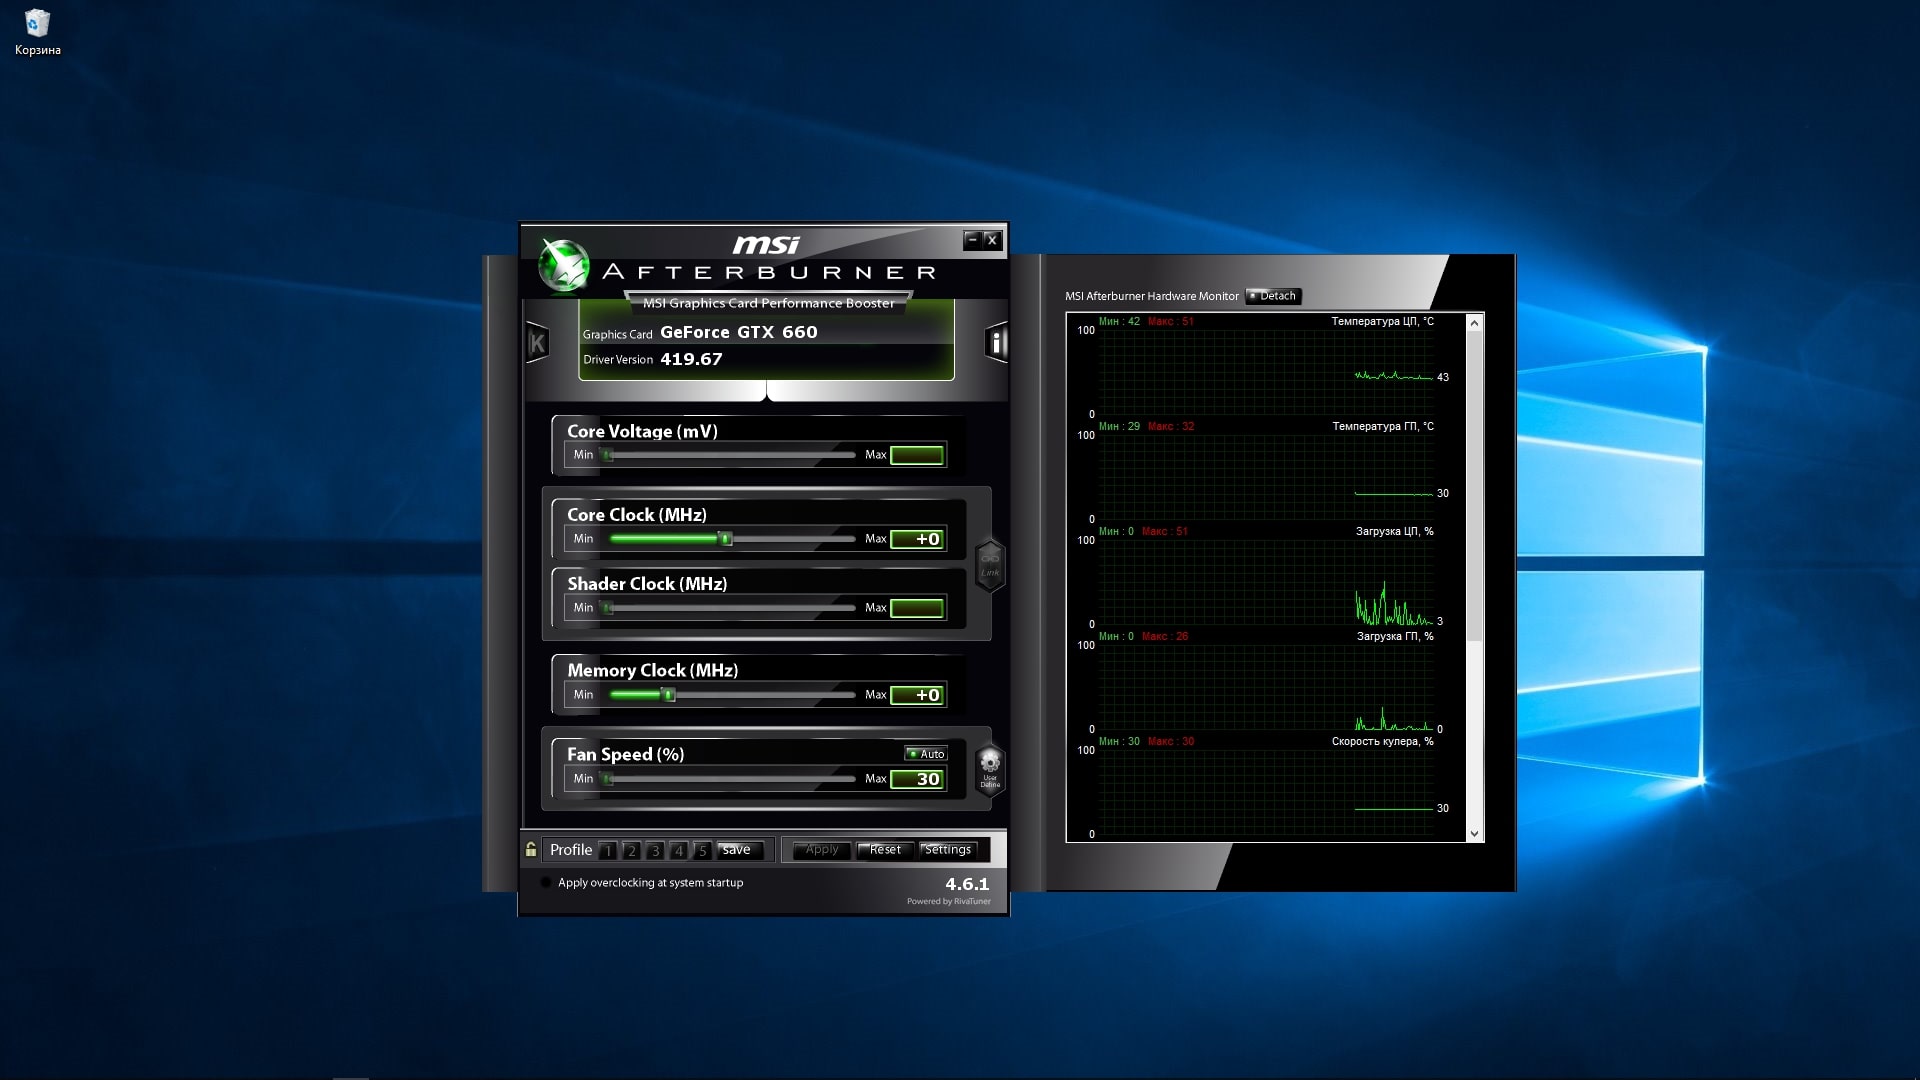Click the User Define gear icon

[989, 768]
